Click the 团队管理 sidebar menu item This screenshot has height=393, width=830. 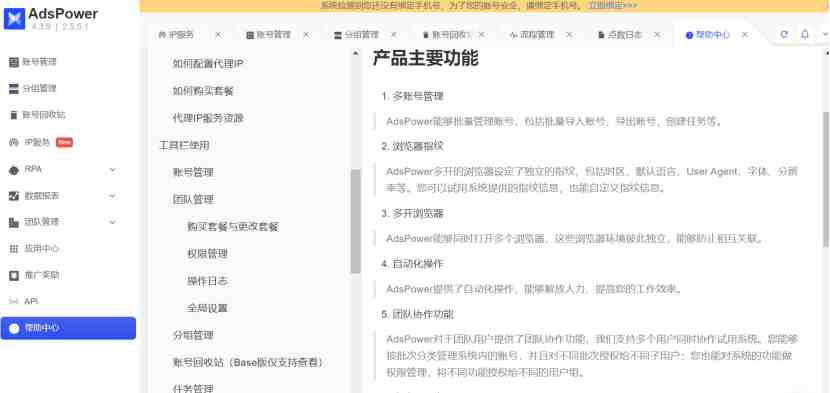tap(34, 222)
